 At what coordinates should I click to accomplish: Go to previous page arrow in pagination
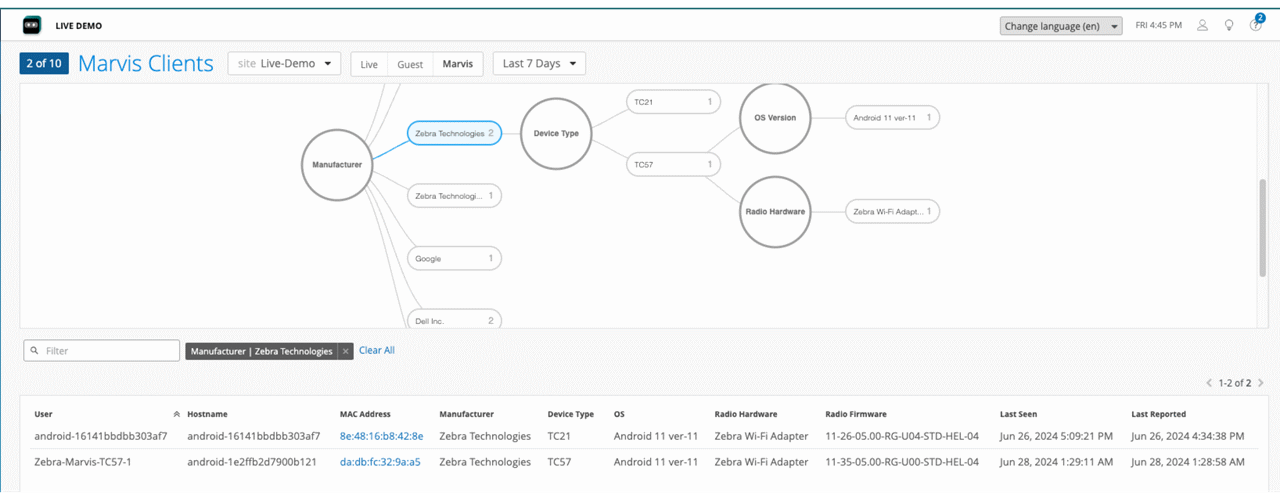(1209, 383)
